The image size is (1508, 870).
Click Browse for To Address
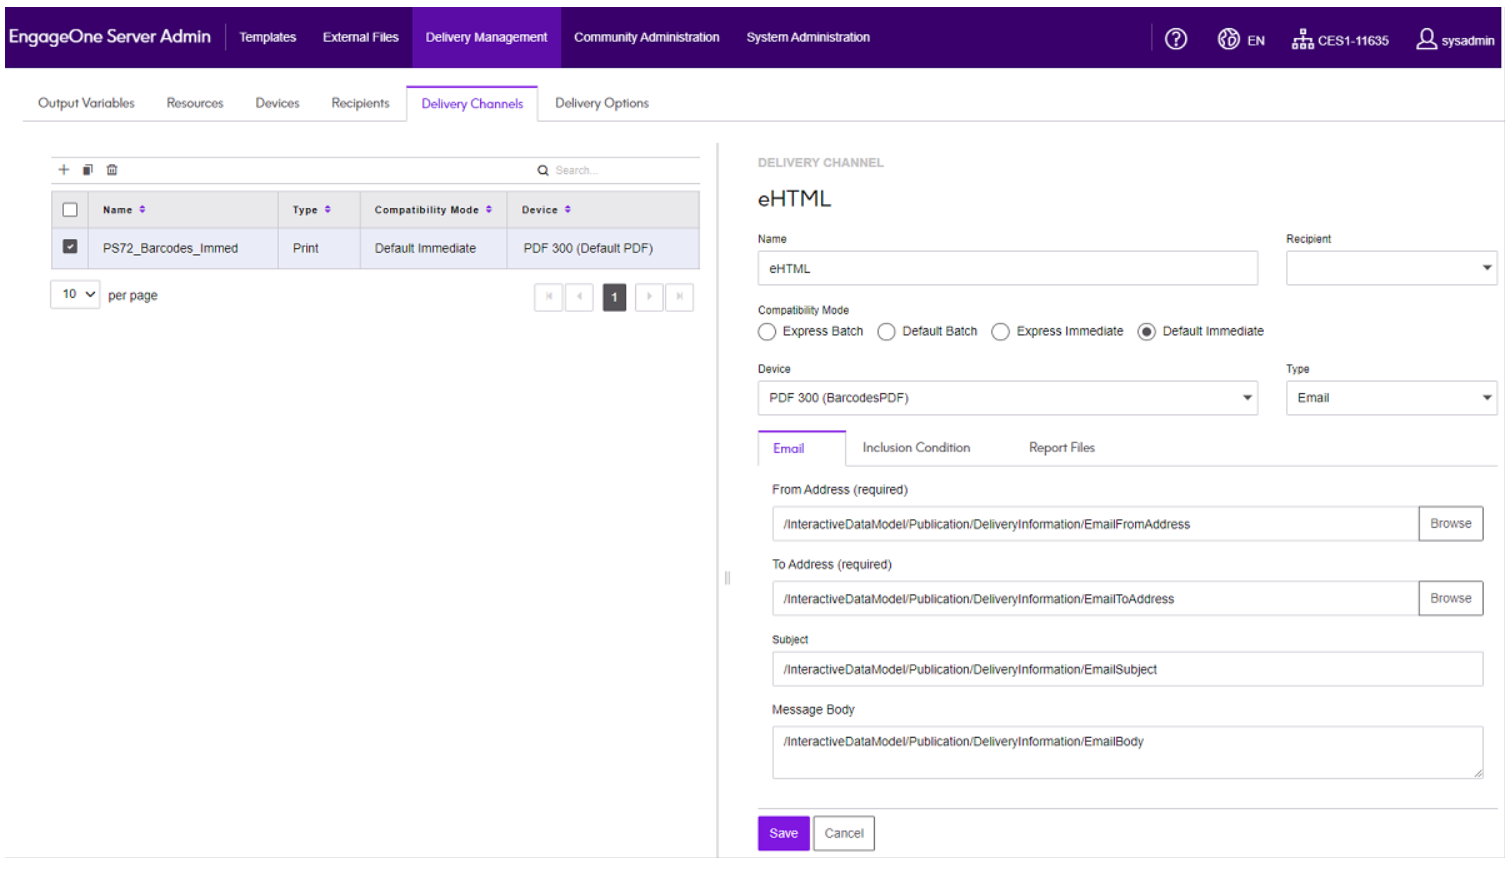(x=1450, y=599)
